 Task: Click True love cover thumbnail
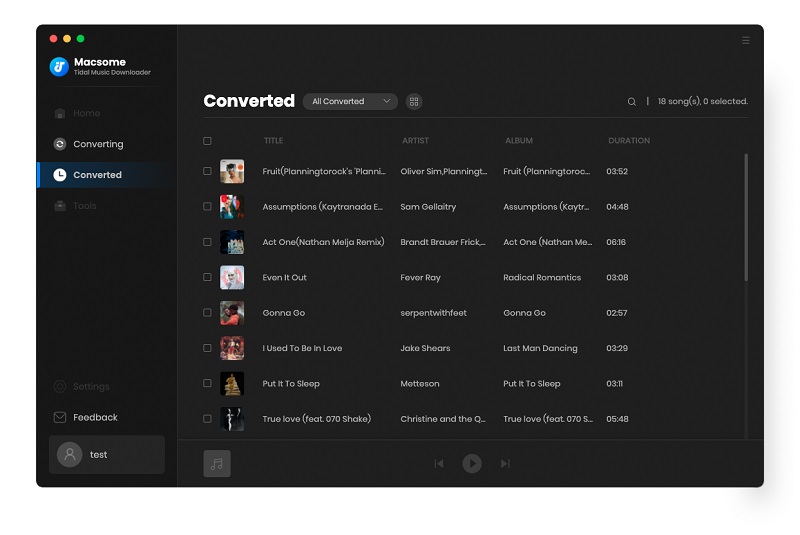[232, 419]
